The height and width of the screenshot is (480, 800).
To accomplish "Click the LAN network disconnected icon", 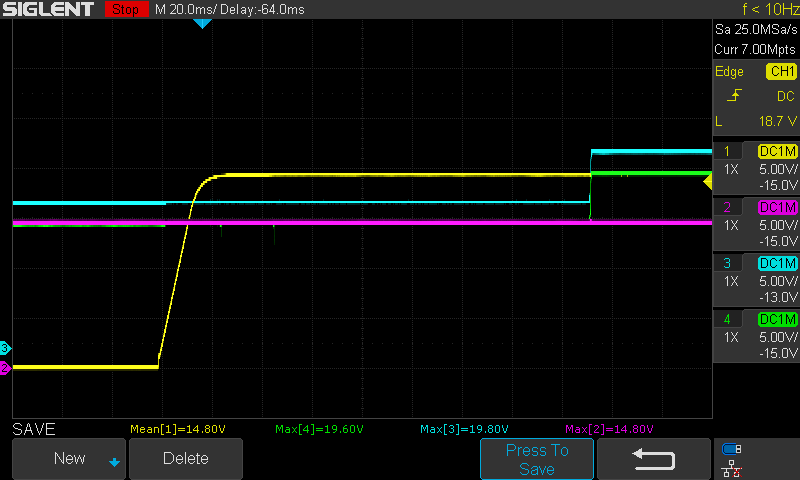I will click(732, 469).
